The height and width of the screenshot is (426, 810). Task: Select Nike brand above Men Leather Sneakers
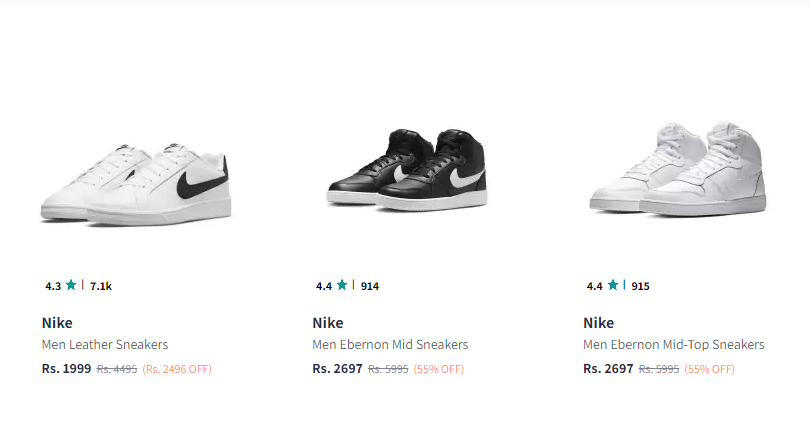click(57, 323)
